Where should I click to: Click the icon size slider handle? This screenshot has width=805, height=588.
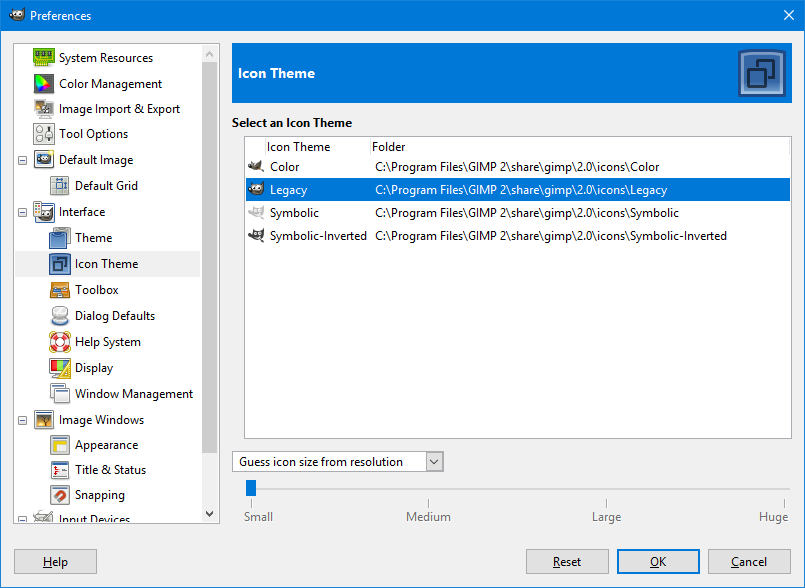coord(251,487)
